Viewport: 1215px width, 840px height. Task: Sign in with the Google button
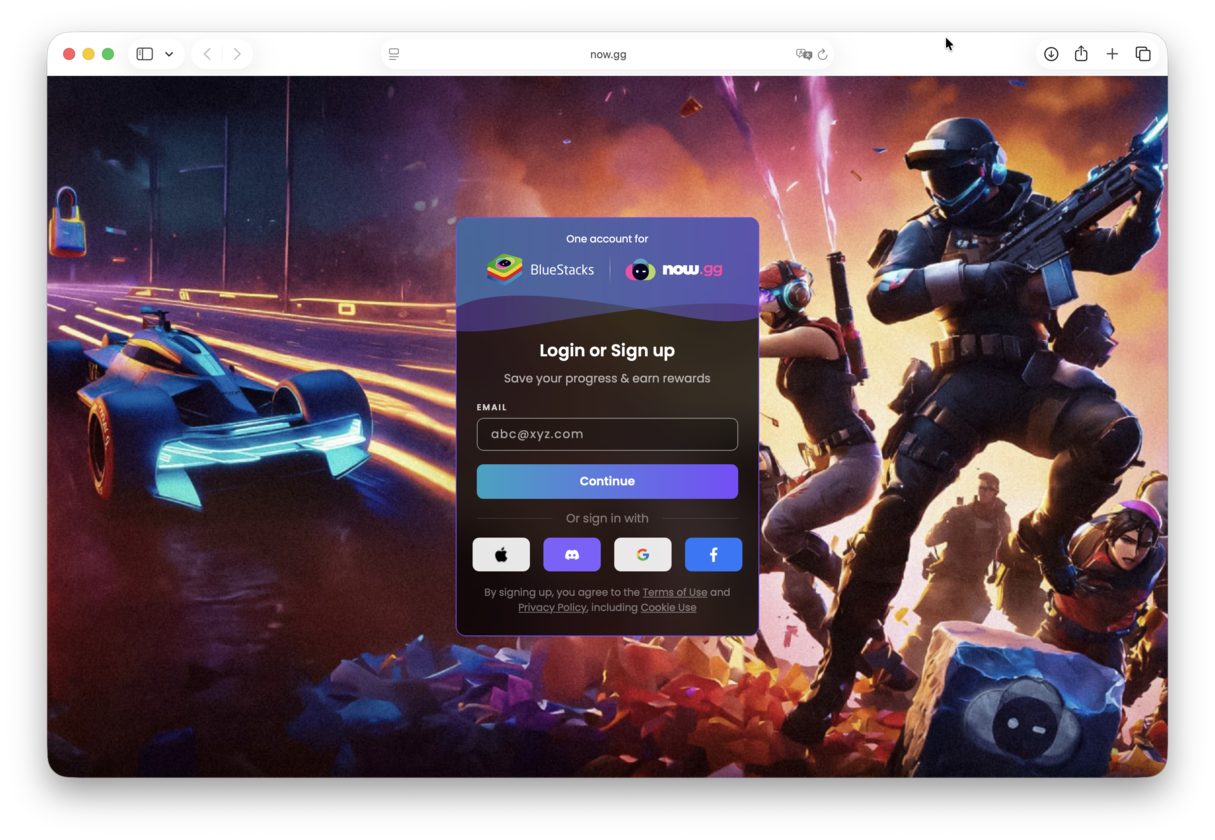click(643, 554)
